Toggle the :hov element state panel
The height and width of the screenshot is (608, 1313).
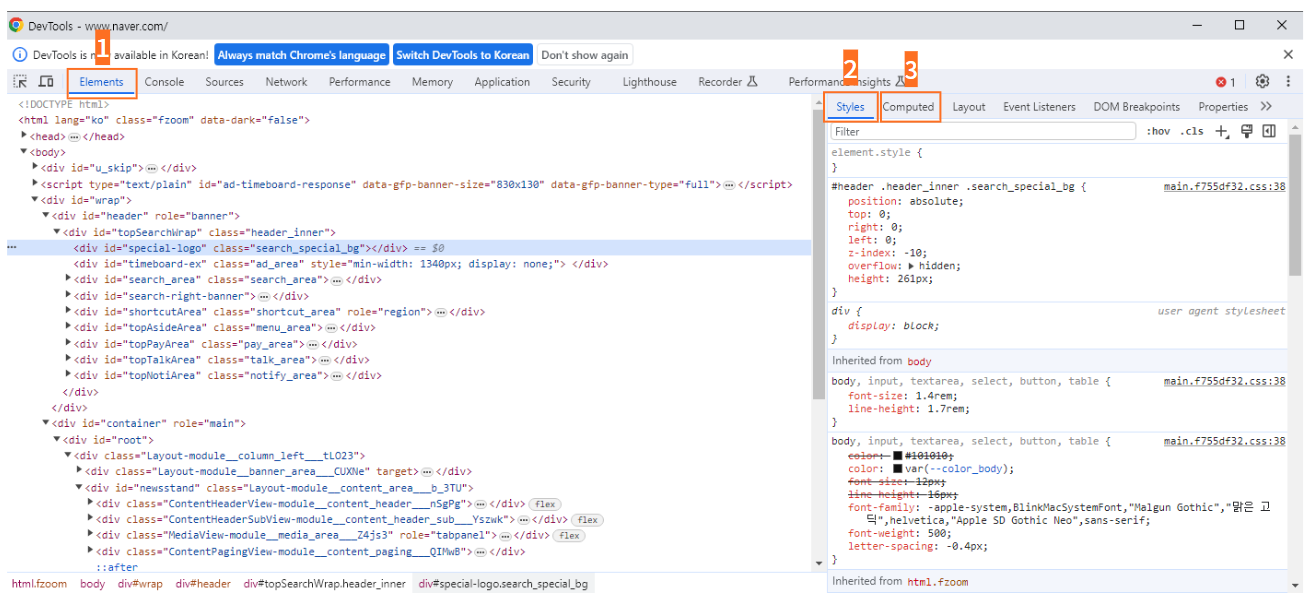coord(1158,131)
